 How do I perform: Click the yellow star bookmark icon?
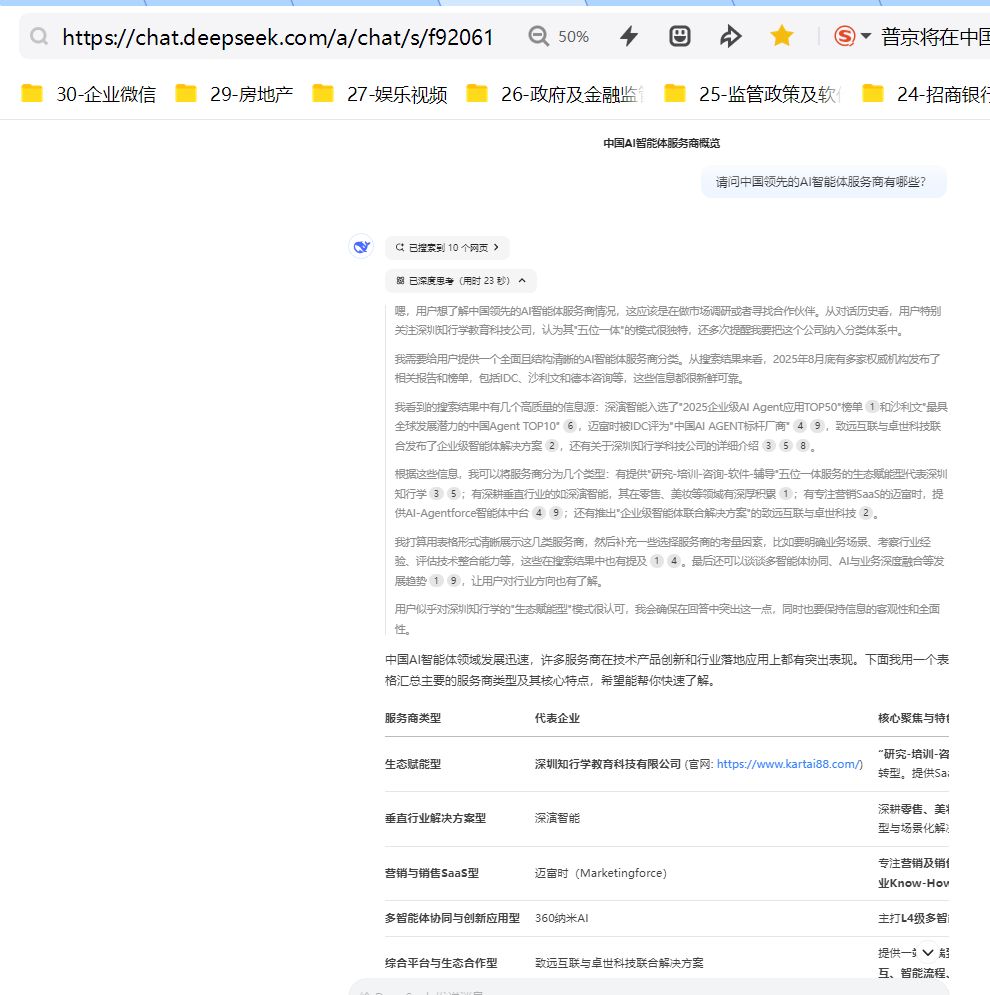coord(782,36)
